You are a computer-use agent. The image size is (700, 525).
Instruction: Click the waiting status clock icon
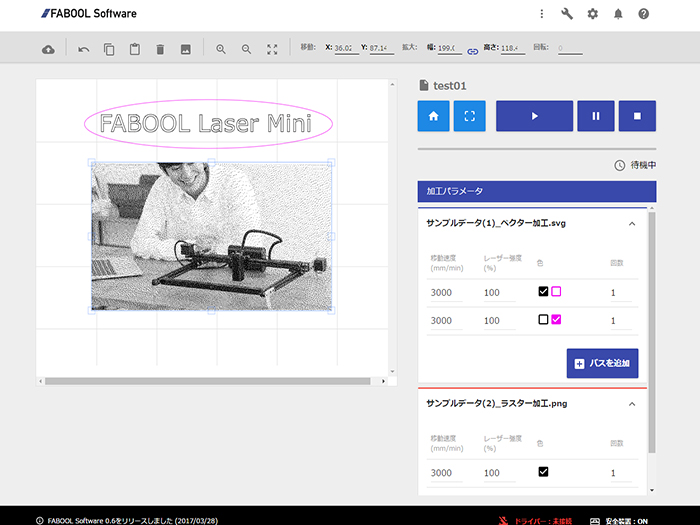[x=620, y=165]
